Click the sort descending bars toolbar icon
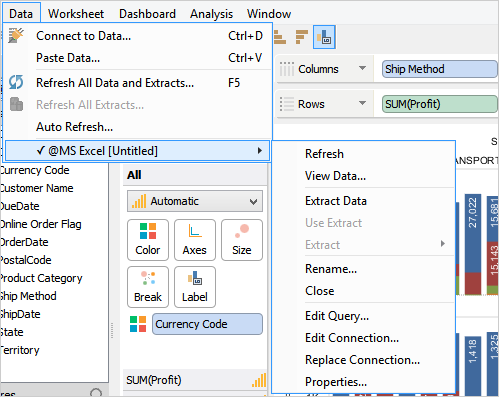The width and height of the screenshot is (499, 397). (302, 37)
